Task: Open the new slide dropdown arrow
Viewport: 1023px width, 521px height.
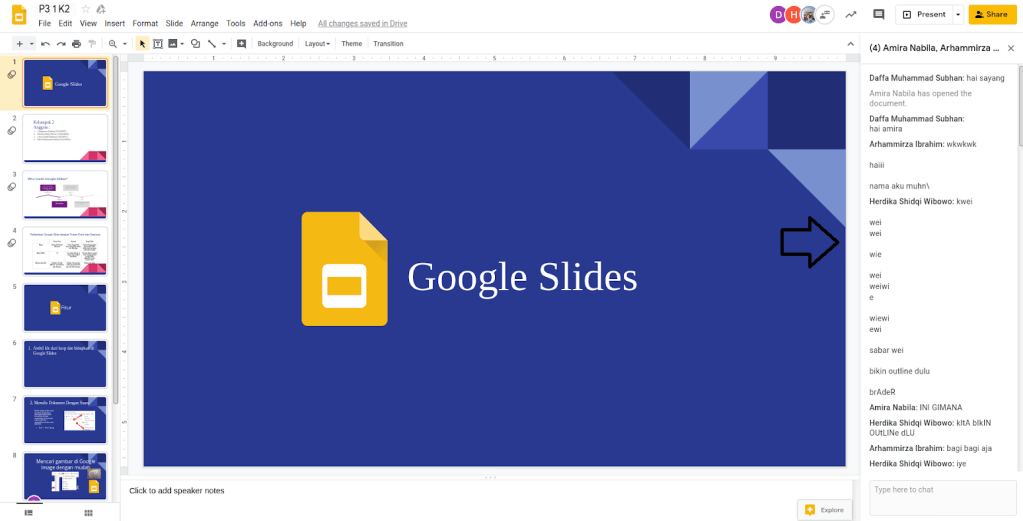Action: pyautogui.click(x=32, y=44)
